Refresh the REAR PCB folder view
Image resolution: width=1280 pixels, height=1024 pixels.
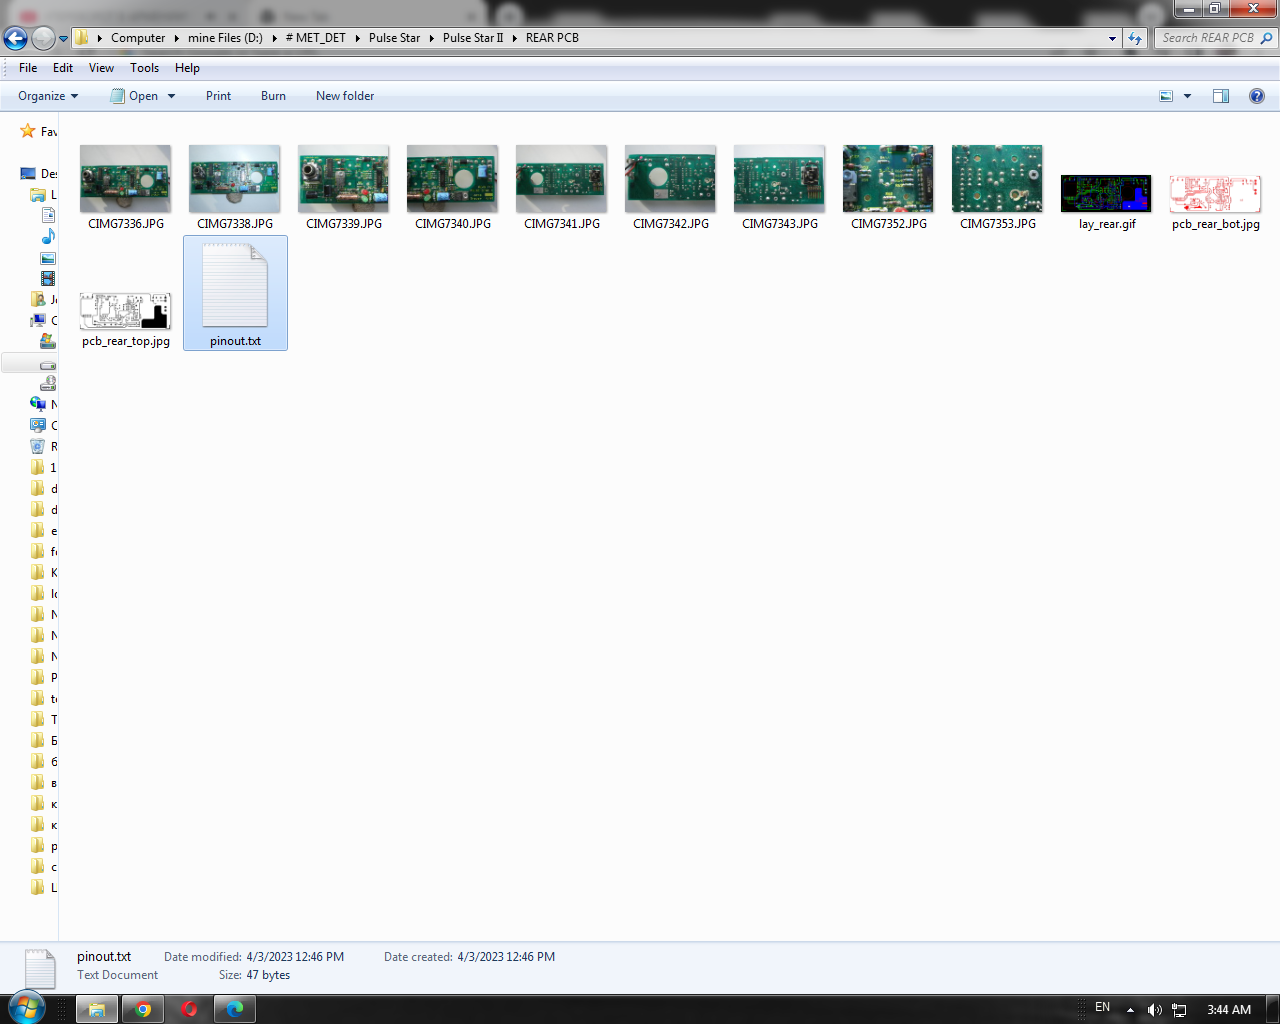[1135, 38]
